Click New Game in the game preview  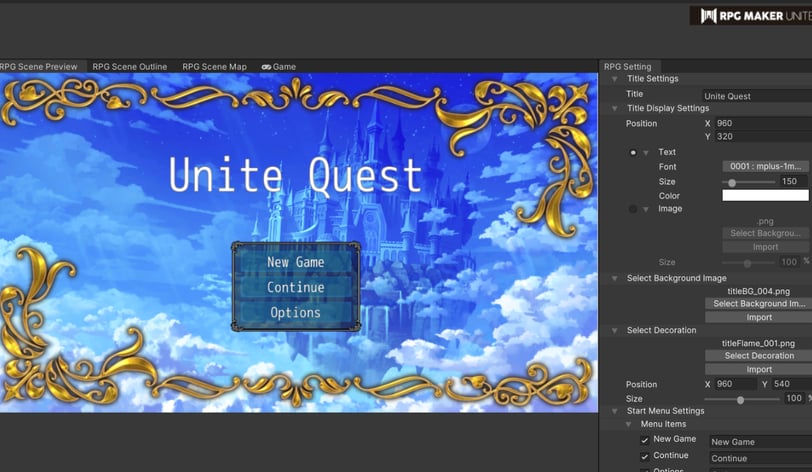tap(296, 262)
